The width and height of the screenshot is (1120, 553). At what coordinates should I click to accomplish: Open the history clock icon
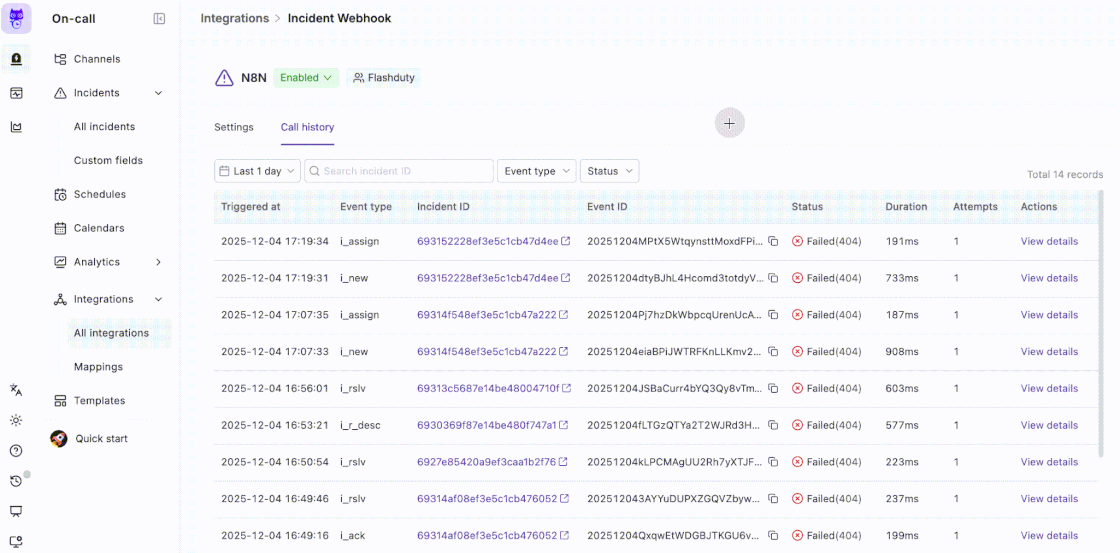16,482
